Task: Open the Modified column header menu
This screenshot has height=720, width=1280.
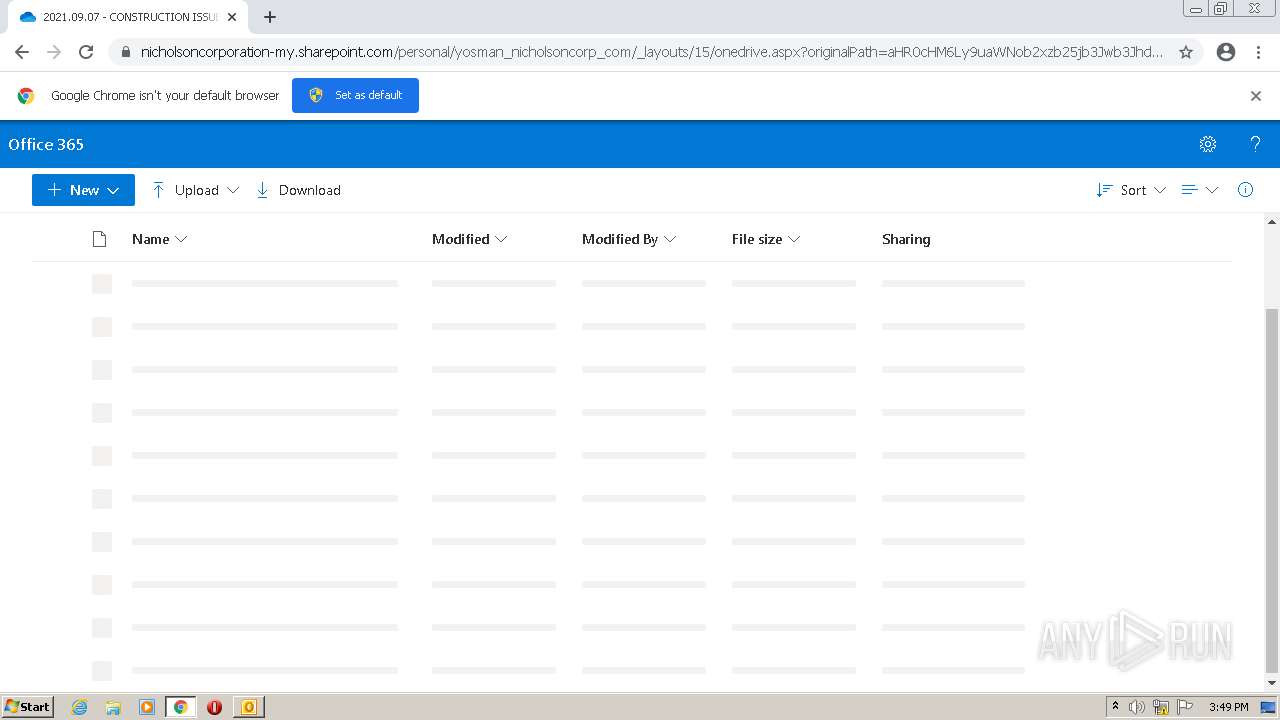Action: pyautogui.click(x=469, y=239)
